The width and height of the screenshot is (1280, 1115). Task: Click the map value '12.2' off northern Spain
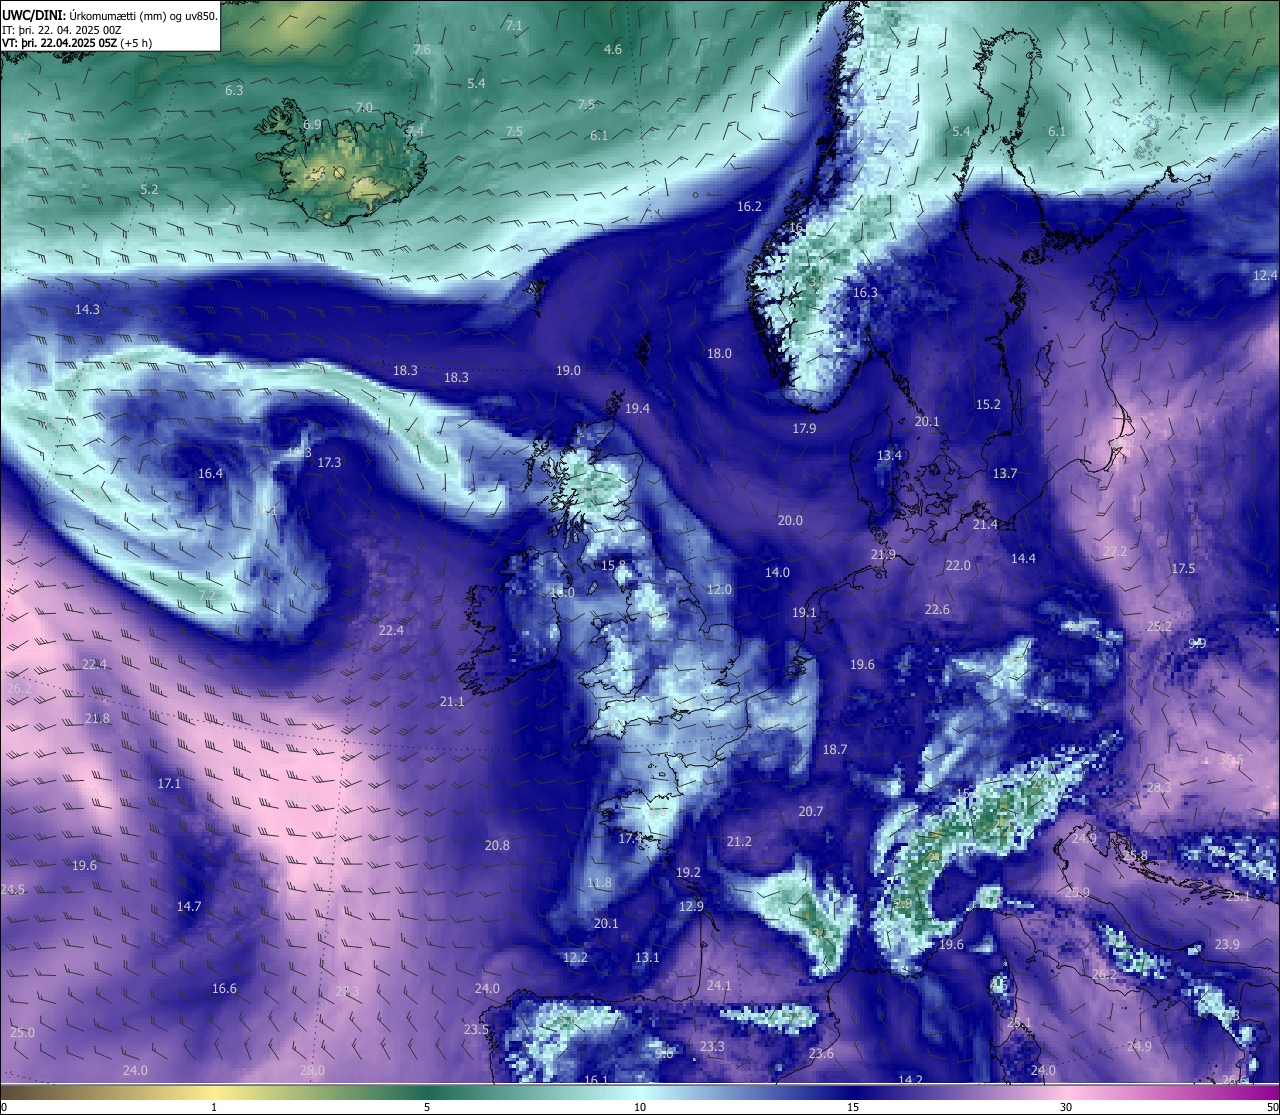[575, 958]
